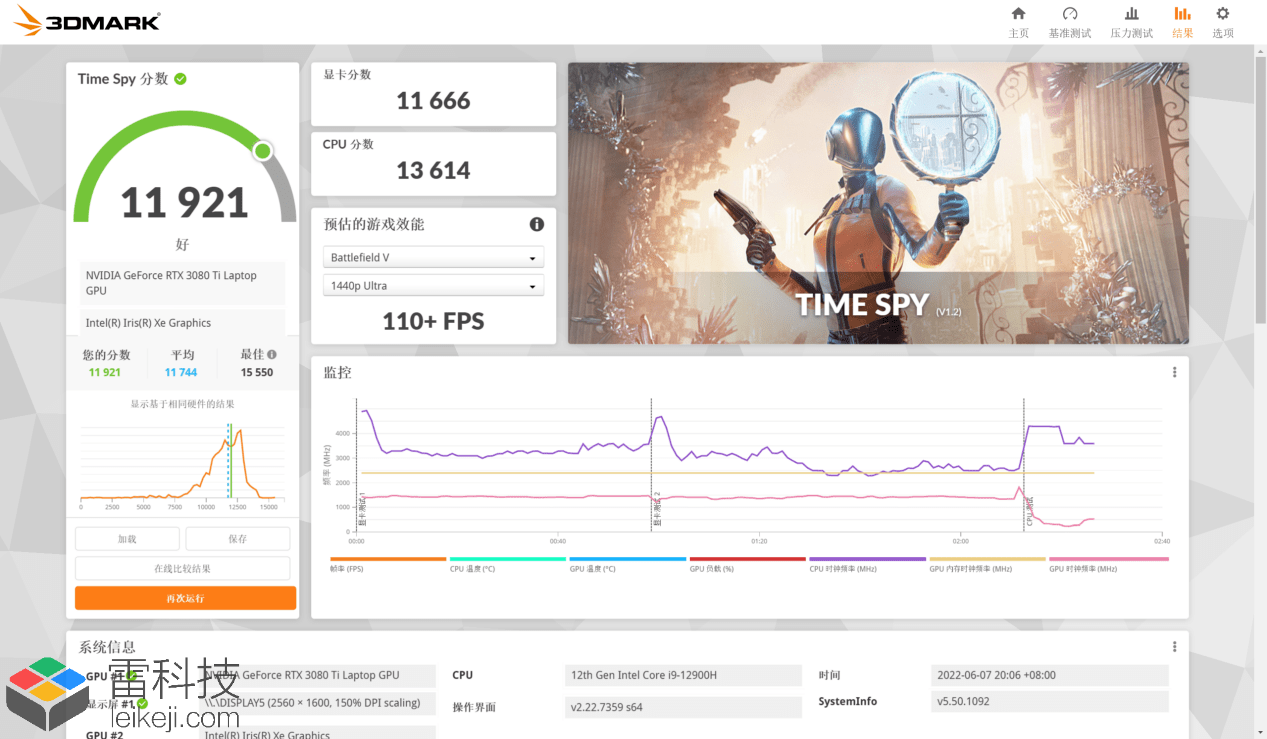Click the info icon beside estimated game performance
The width and height of the screenshot is (1267, 739).
(536, 224)
